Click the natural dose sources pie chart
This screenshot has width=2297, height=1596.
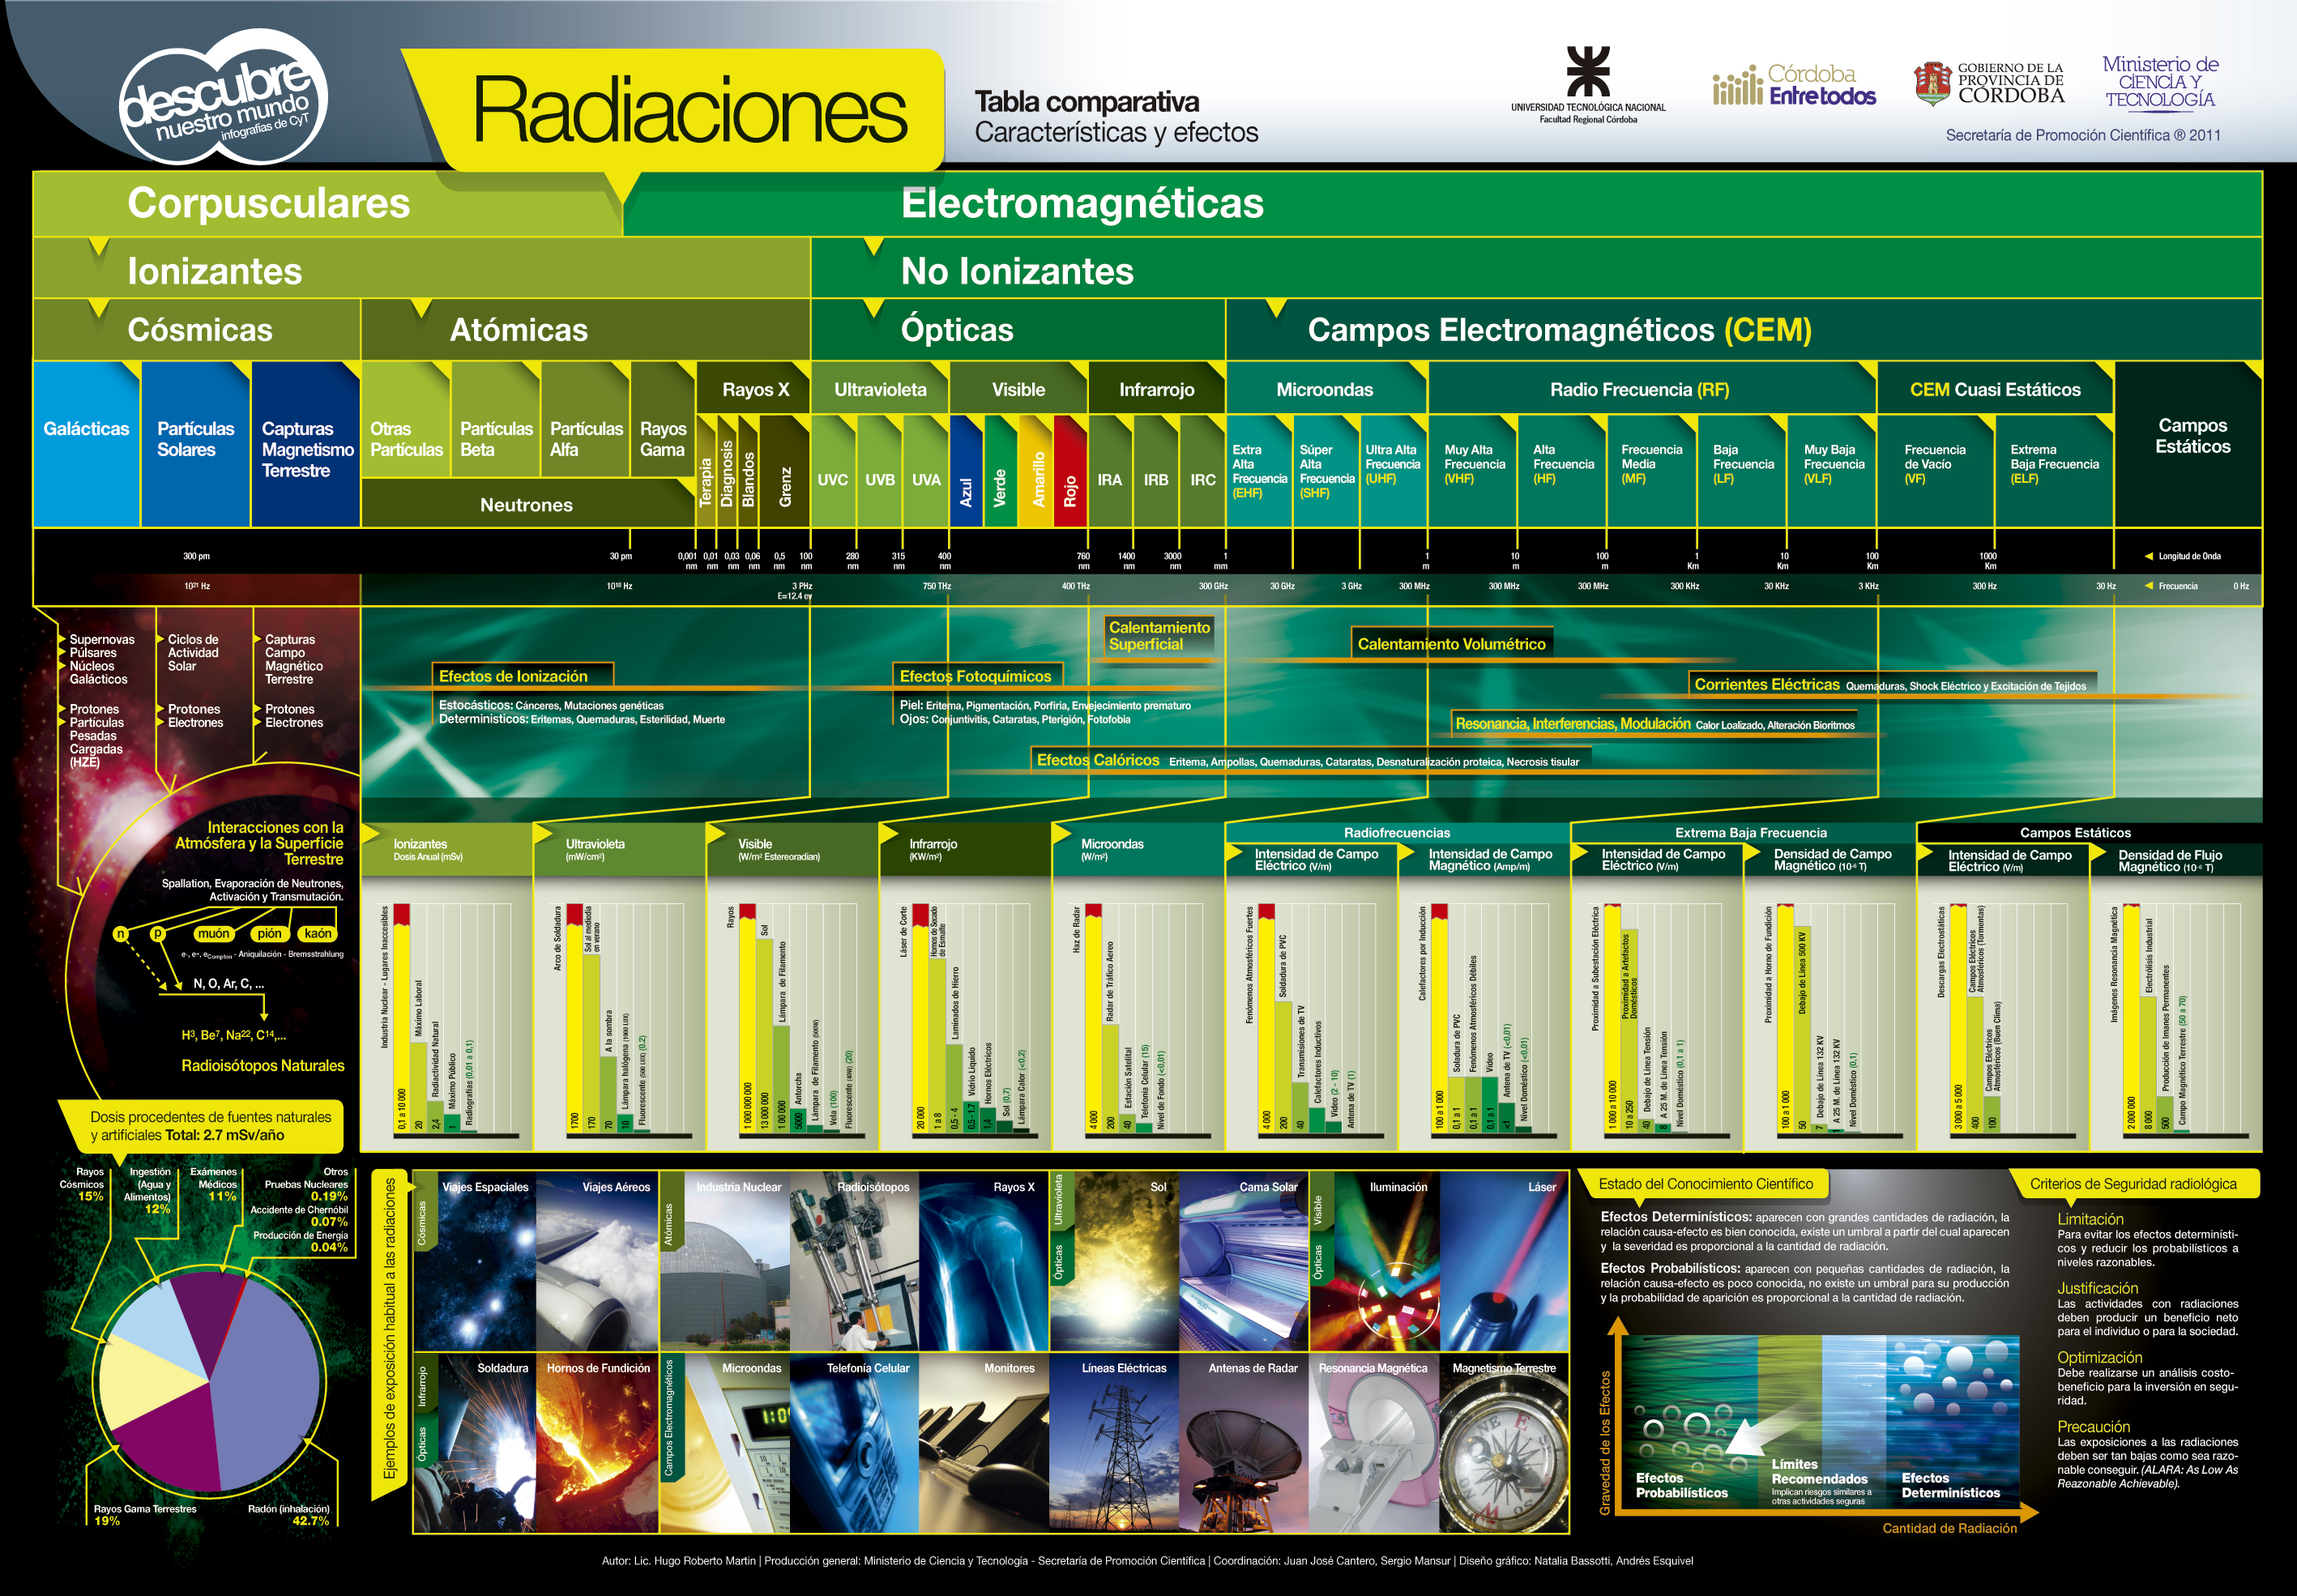[x=209, y=1382]
